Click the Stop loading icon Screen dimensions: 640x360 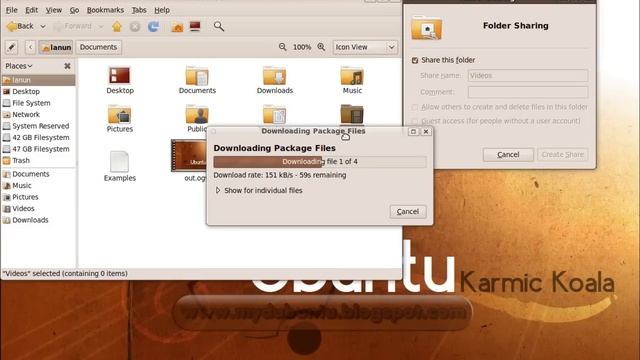[x=135, y=27]
